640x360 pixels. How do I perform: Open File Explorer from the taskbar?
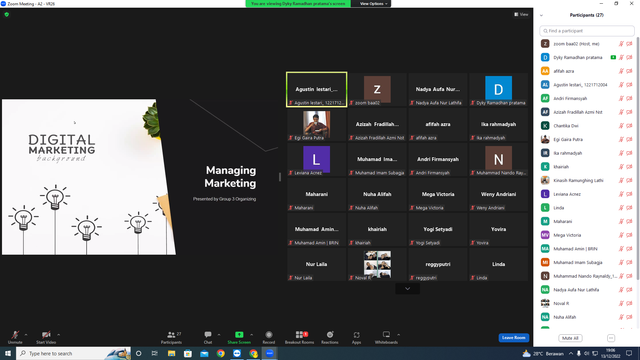171,353
